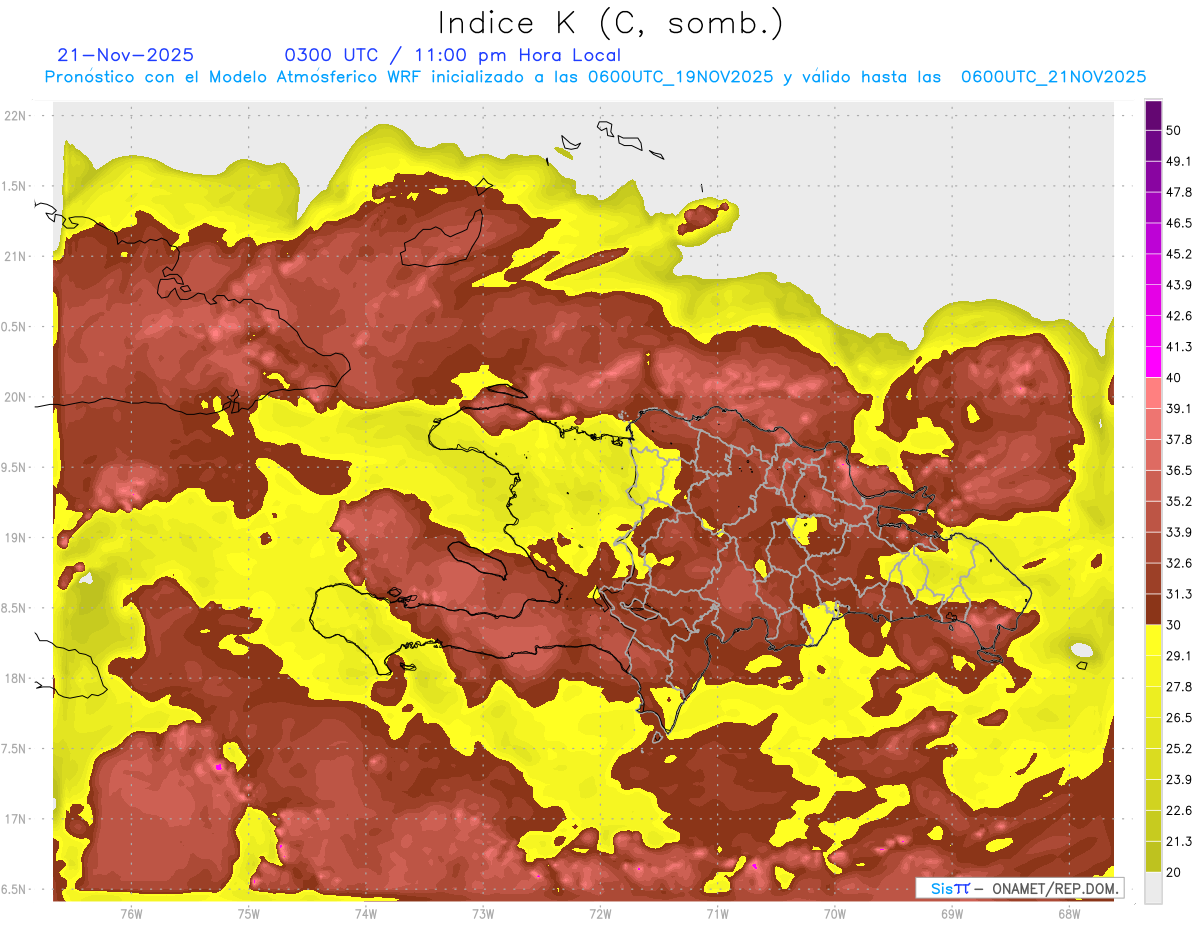Screen dimensions: 1200x927
Task: Click the magenta colorbar segment between 40 and 41.3
Action: pos(1153,362)
